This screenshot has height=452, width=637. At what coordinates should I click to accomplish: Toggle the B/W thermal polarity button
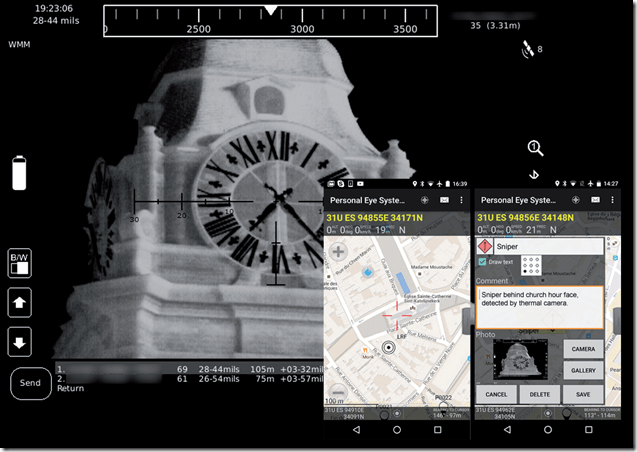point(20,263)
